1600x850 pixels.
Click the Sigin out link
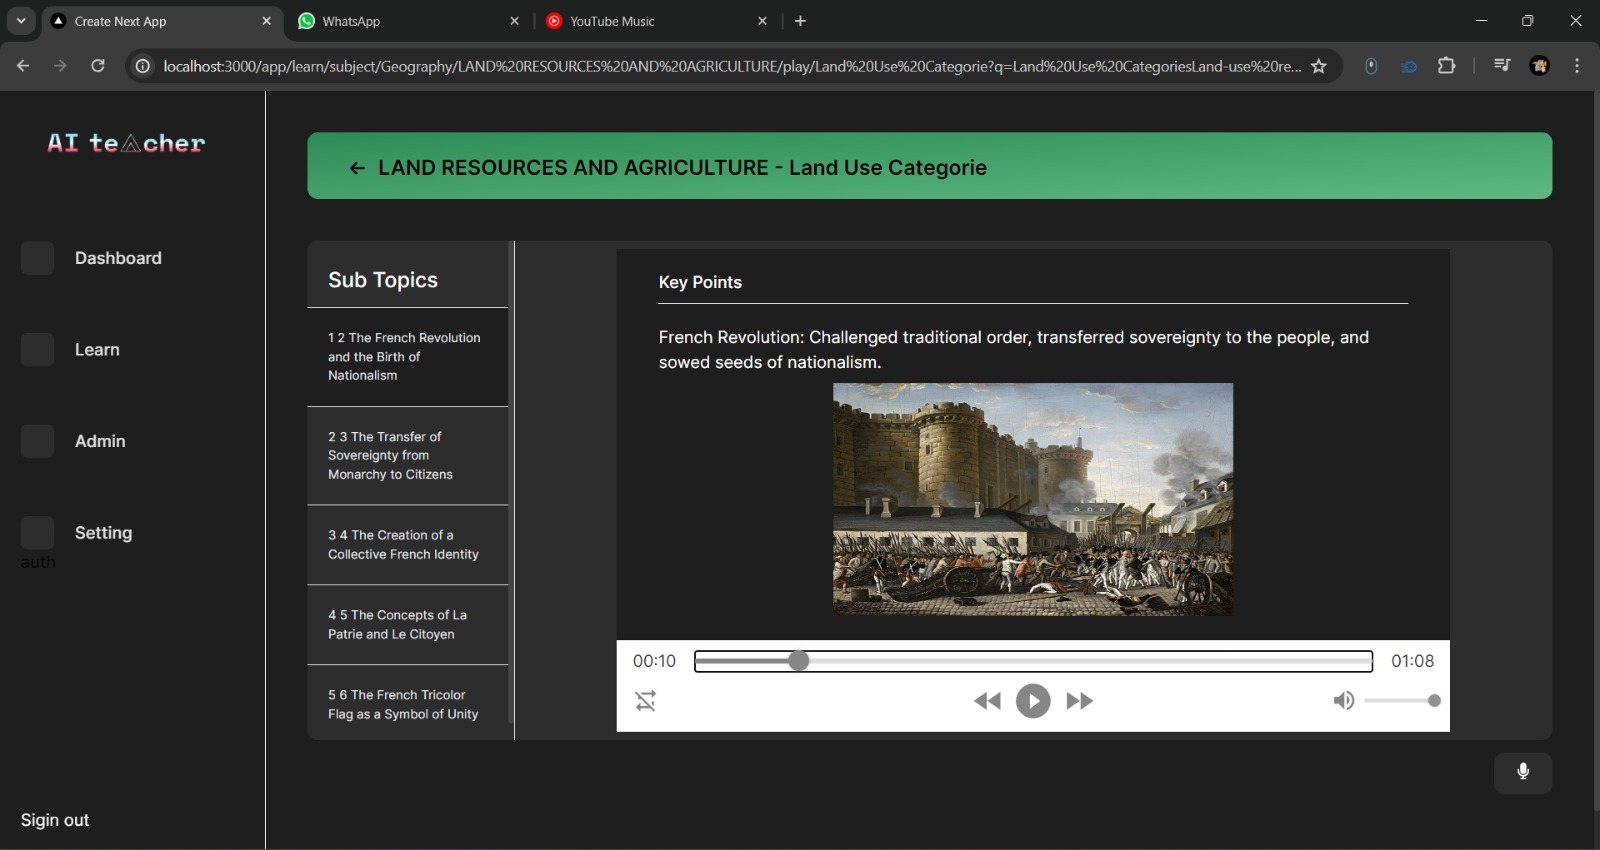55,820
